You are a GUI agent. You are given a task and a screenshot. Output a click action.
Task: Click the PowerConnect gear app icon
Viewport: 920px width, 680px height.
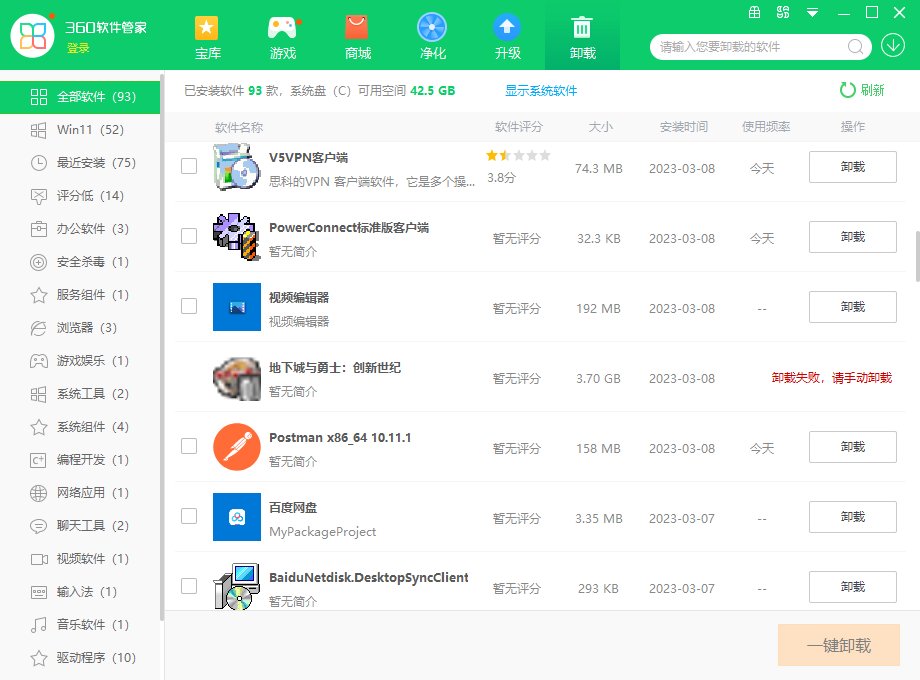(x=236, y=236)
